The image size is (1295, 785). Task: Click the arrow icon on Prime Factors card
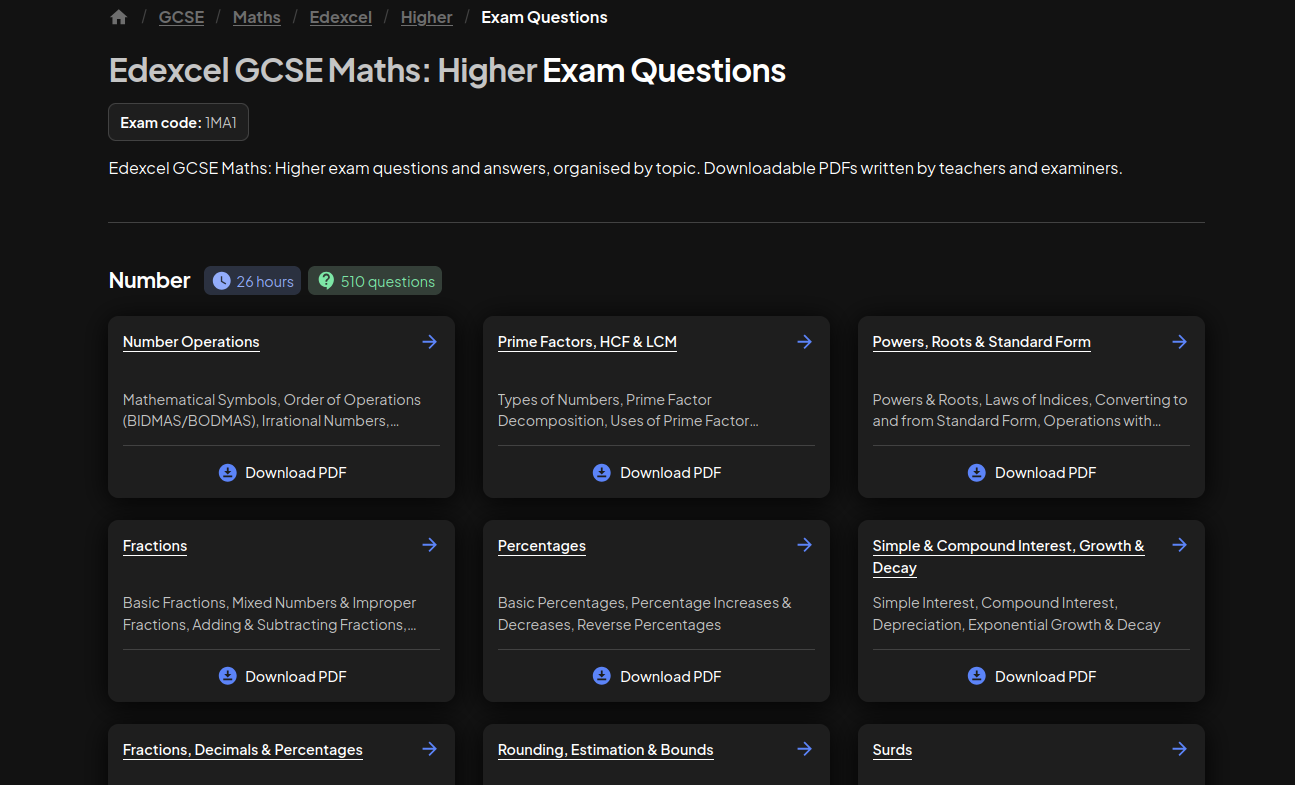point(804,342)
